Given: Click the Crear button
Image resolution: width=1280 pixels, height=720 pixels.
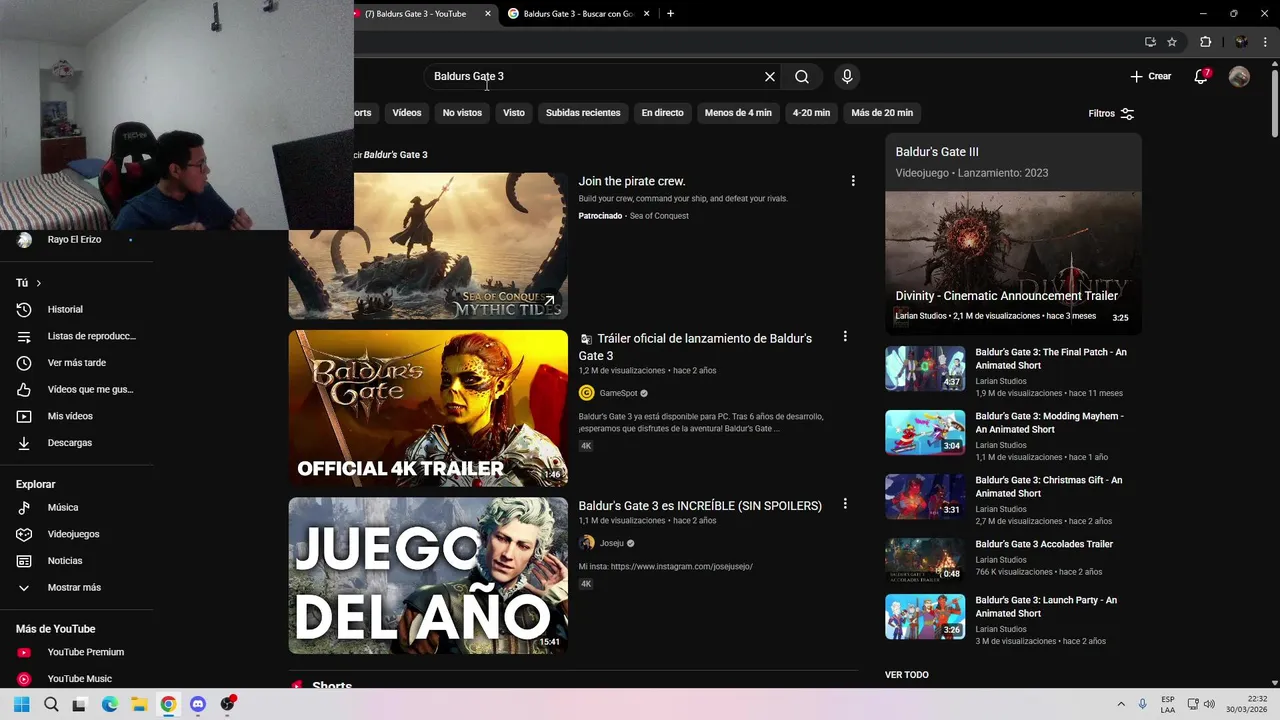Looking at the screenshot, I should click(1150, 76).
